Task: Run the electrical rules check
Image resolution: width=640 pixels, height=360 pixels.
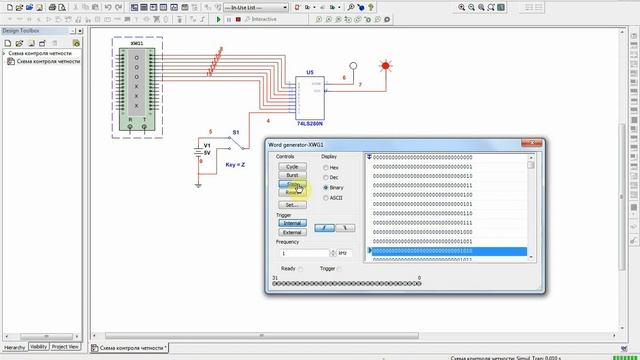Action: [x=297, y=7]
